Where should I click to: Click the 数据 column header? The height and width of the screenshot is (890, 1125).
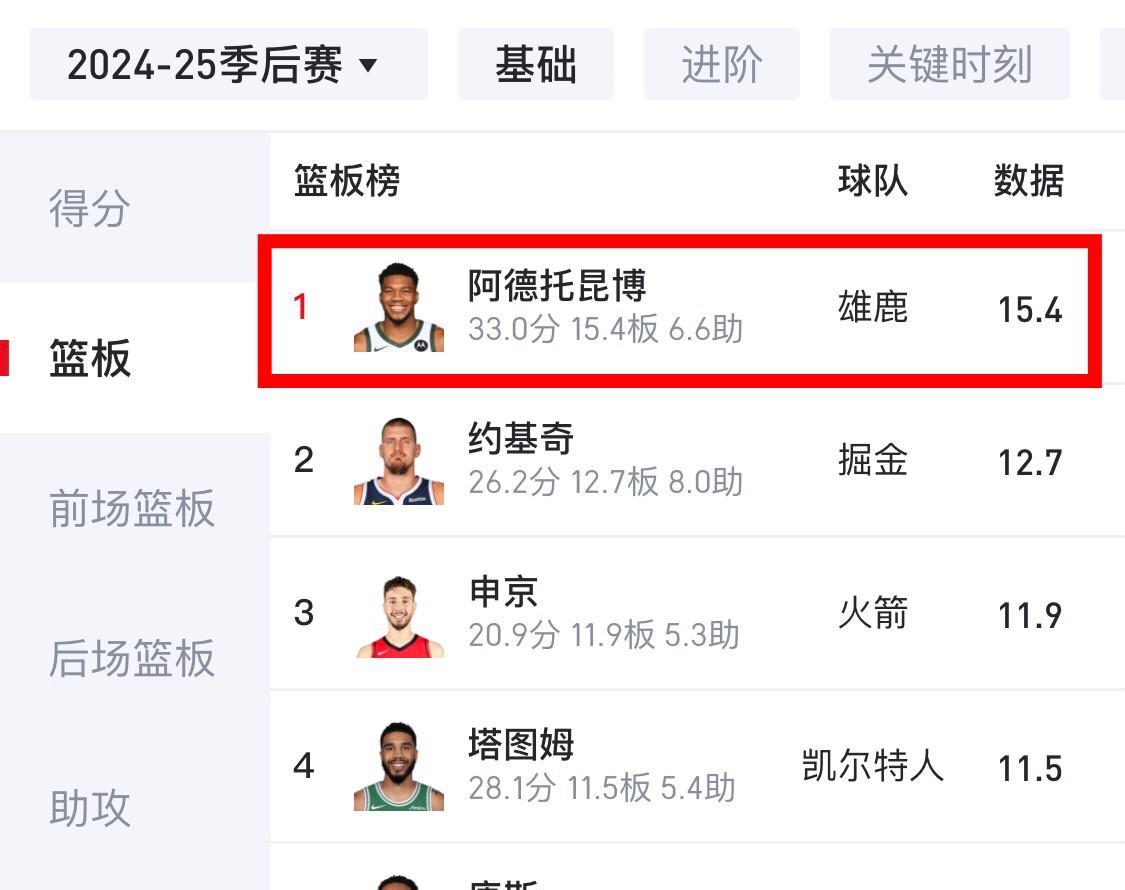click(x=1028, y=180)
